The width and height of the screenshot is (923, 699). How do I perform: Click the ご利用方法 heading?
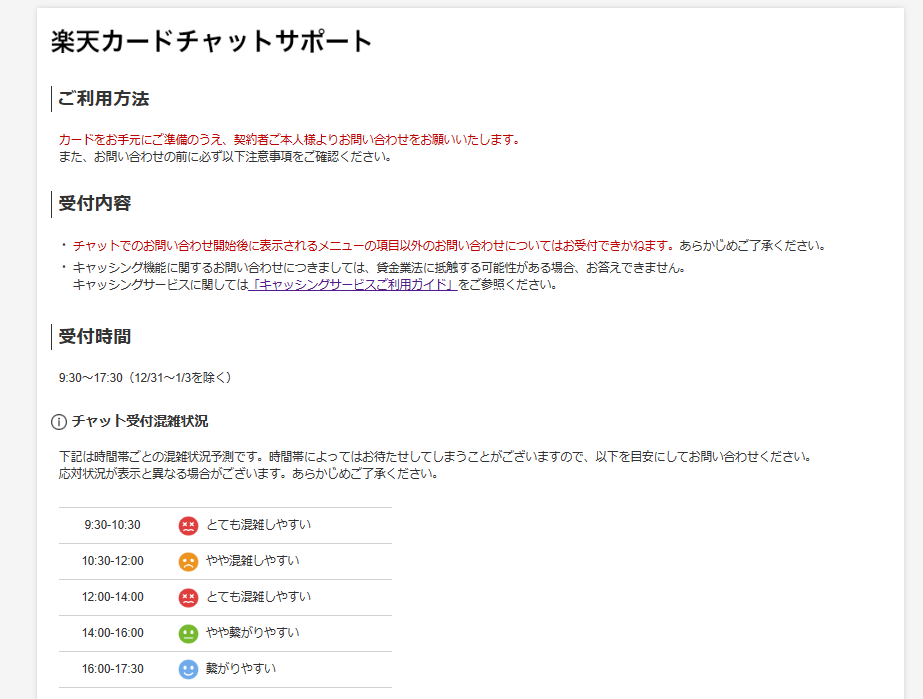104,98
